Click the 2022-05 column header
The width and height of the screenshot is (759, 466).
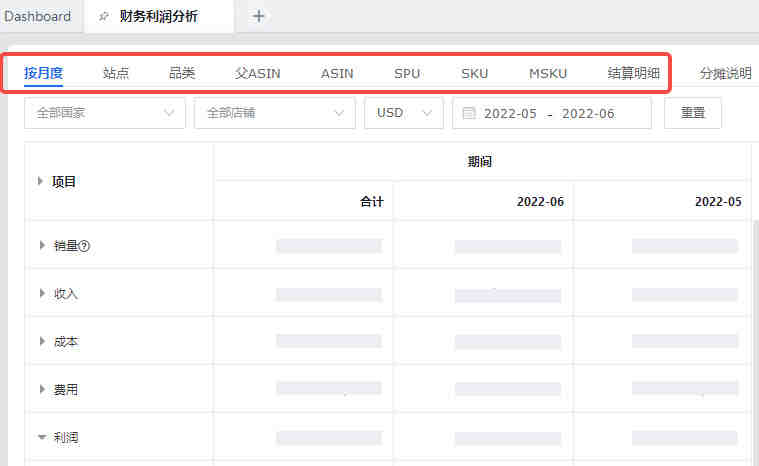pos(718,202)
